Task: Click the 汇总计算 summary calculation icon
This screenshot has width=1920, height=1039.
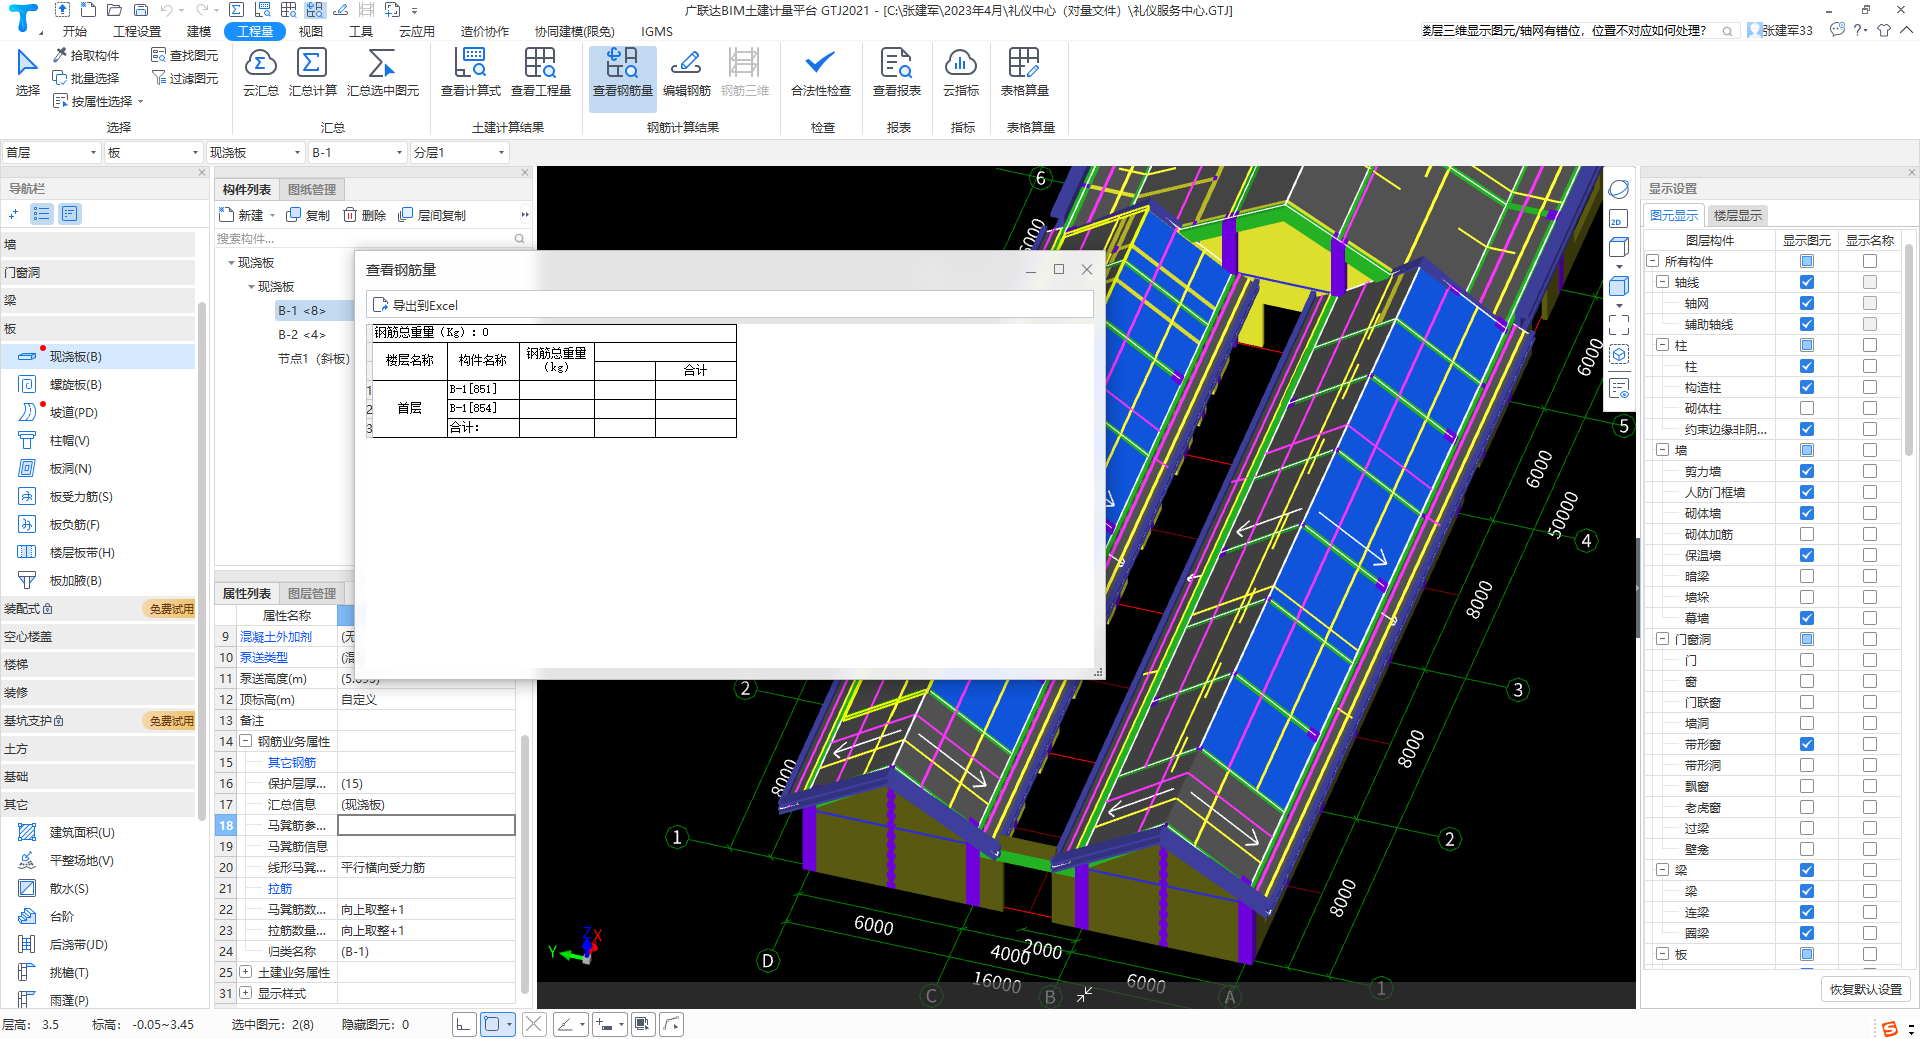Action: click(x=312, y=64)
